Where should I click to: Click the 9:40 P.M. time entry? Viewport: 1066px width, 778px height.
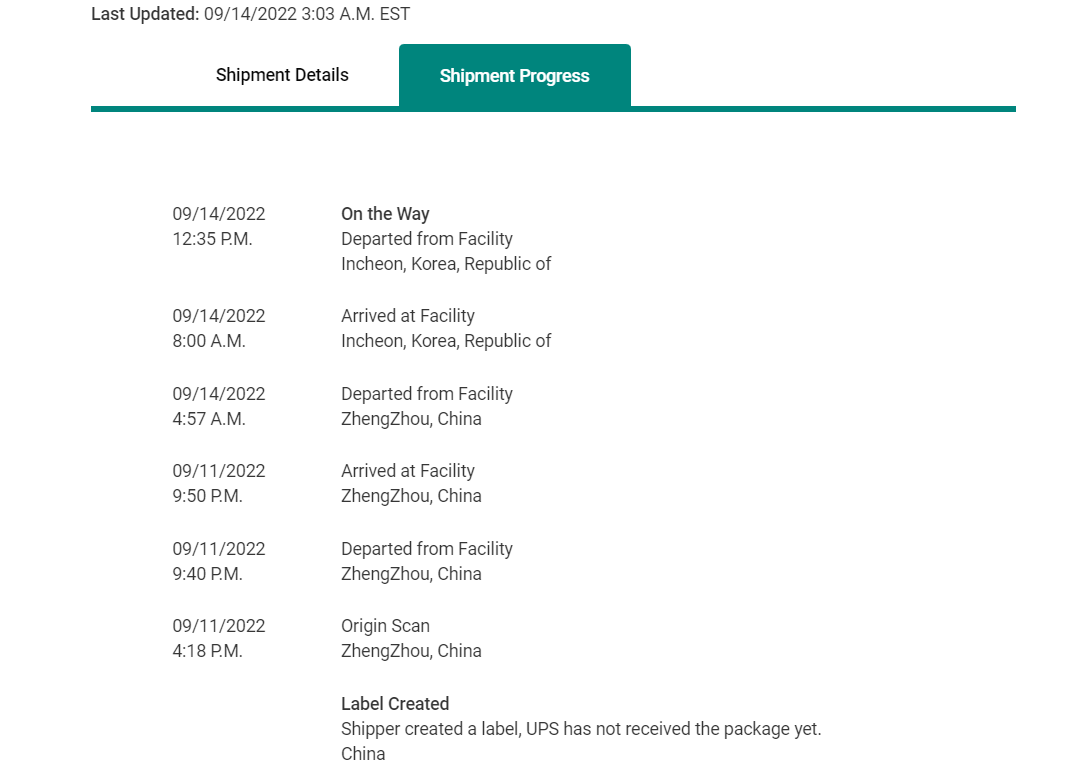click(208, 574)
